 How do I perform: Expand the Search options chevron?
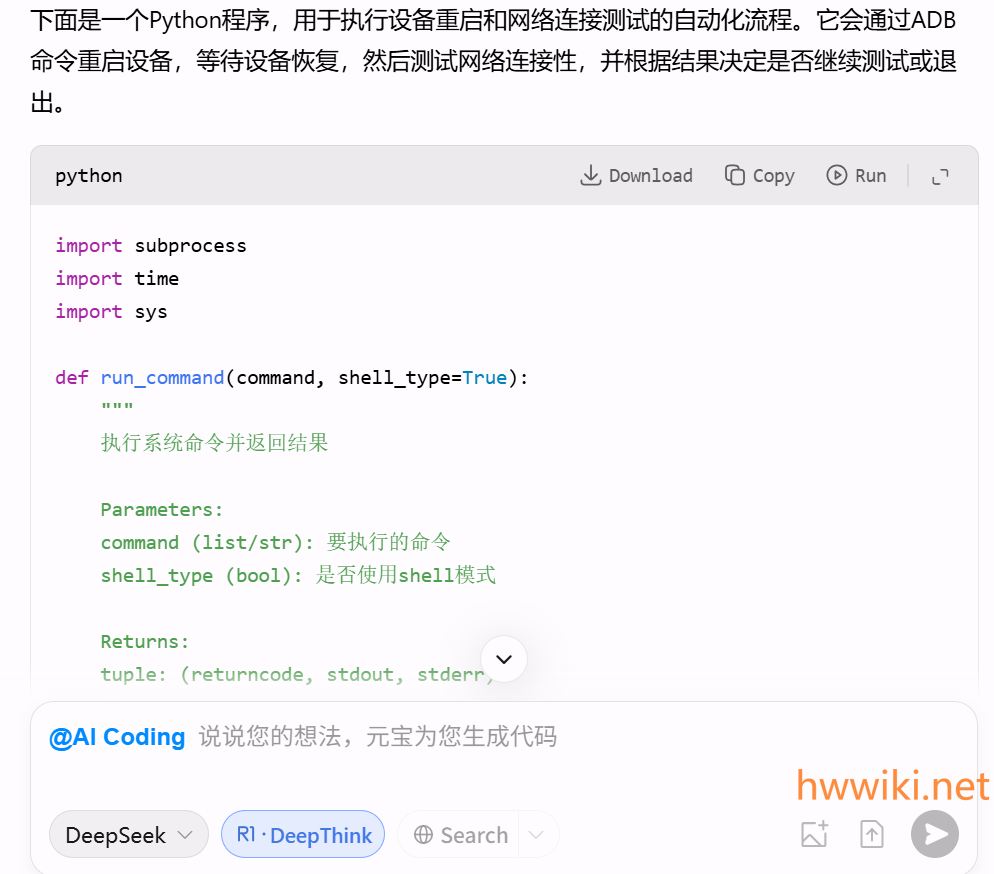point(537,835)
